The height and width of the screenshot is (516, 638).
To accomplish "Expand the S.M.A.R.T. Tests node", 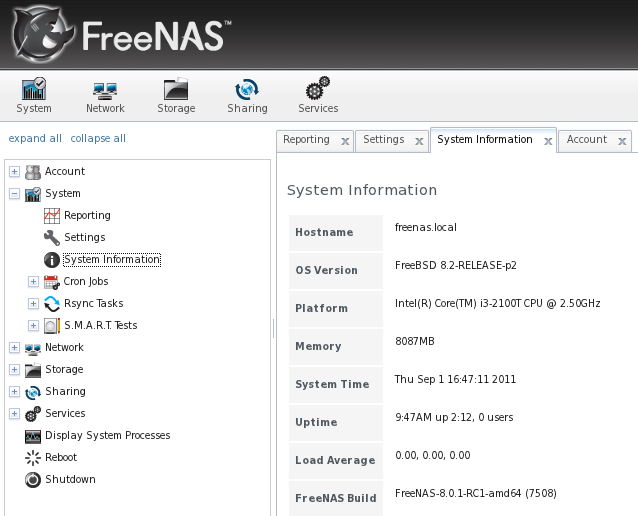I will pos(33,325).
